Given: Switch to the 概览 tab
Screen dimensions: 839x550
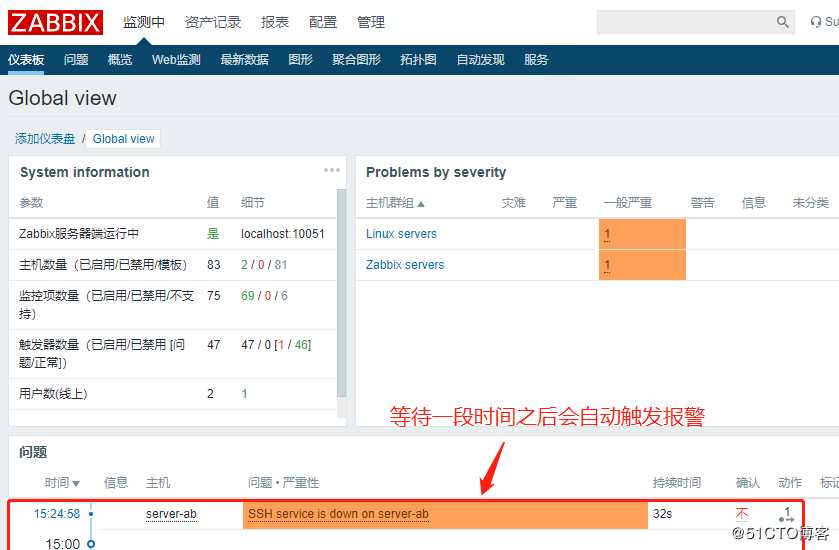Looking at the screenshot, I should (120, 60).
